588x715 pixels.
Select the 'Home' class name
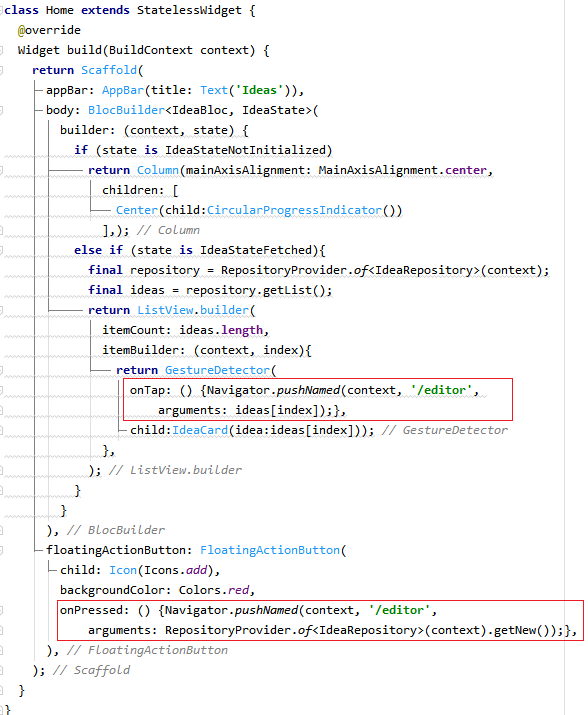coord(60,10)
